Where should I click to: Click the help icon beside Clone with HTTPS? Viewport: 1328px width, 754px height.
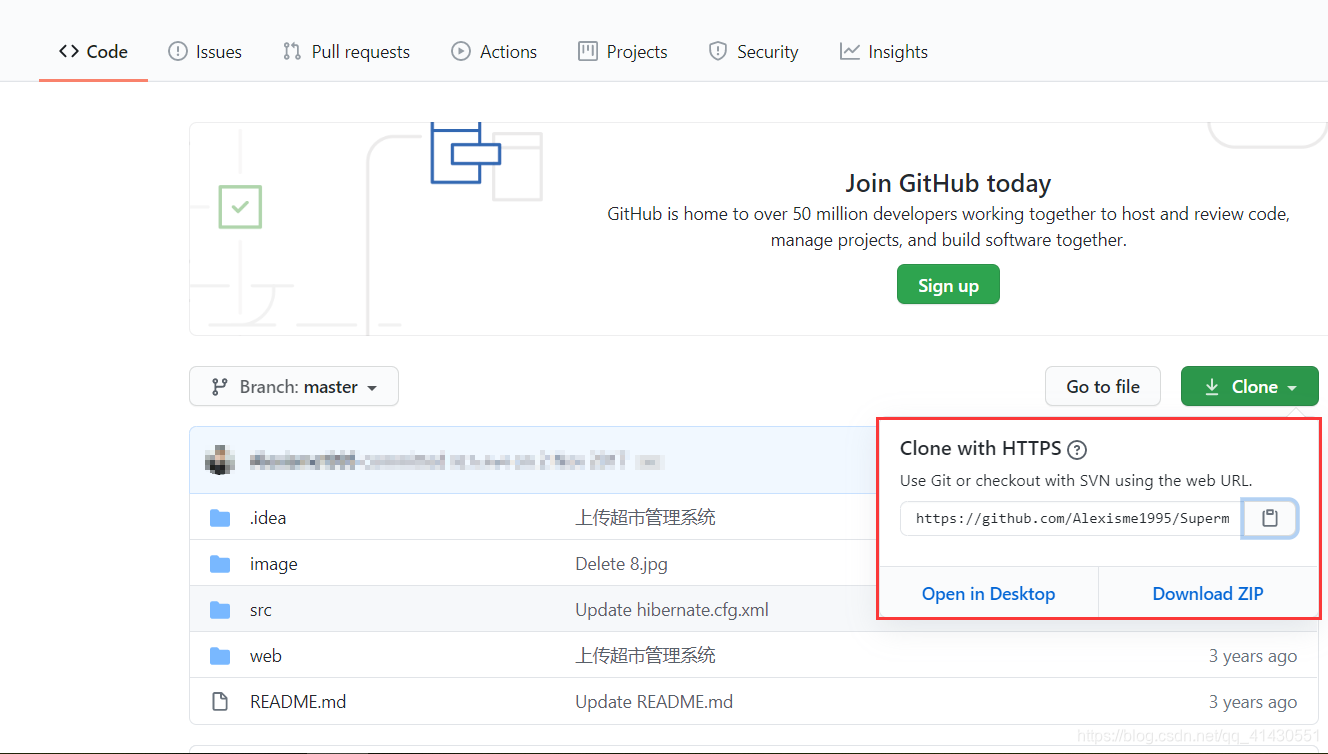pyautogui.click(x=1077, y=449)
